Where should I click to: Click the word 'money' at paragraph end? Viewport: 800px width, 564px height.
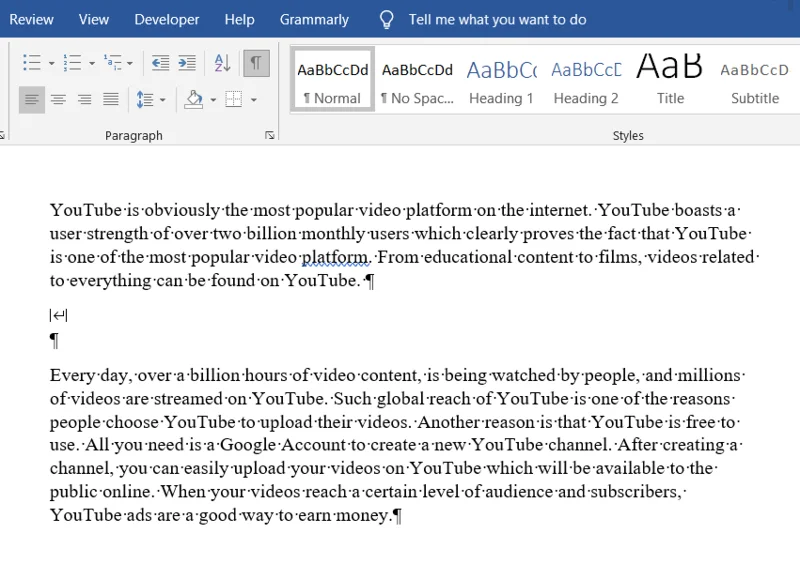click(x=362, y=516)
